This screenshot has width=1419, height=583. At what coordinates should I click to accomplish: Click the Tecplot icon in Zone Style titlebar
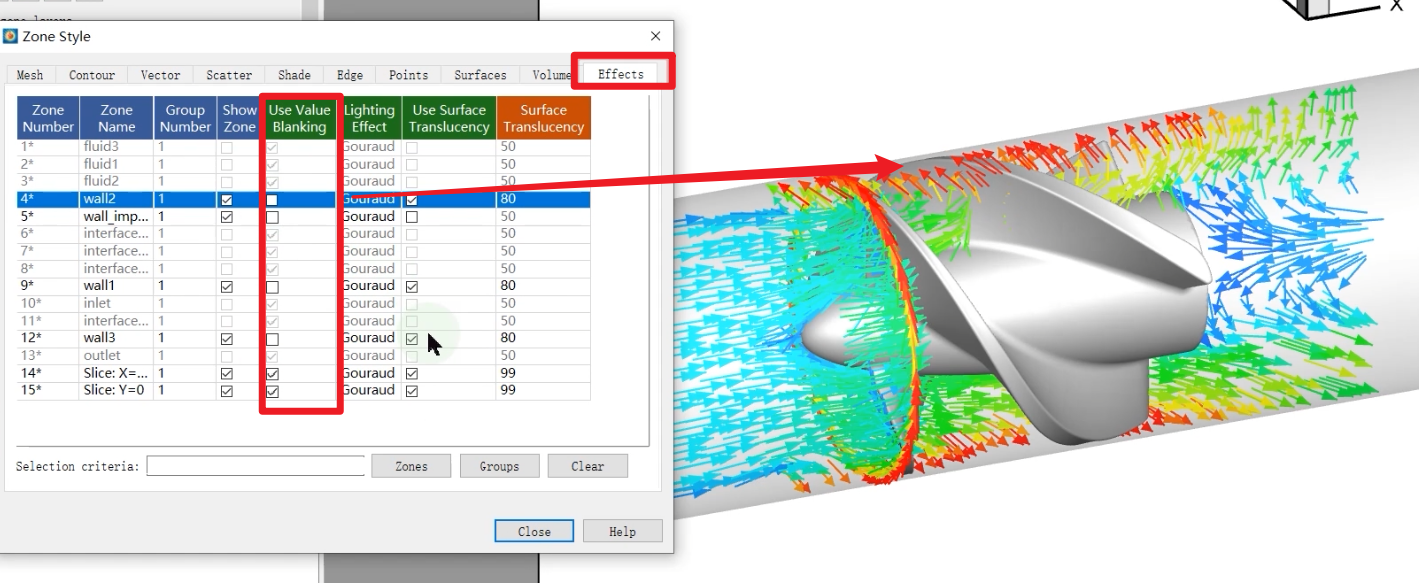click(11, 36)
